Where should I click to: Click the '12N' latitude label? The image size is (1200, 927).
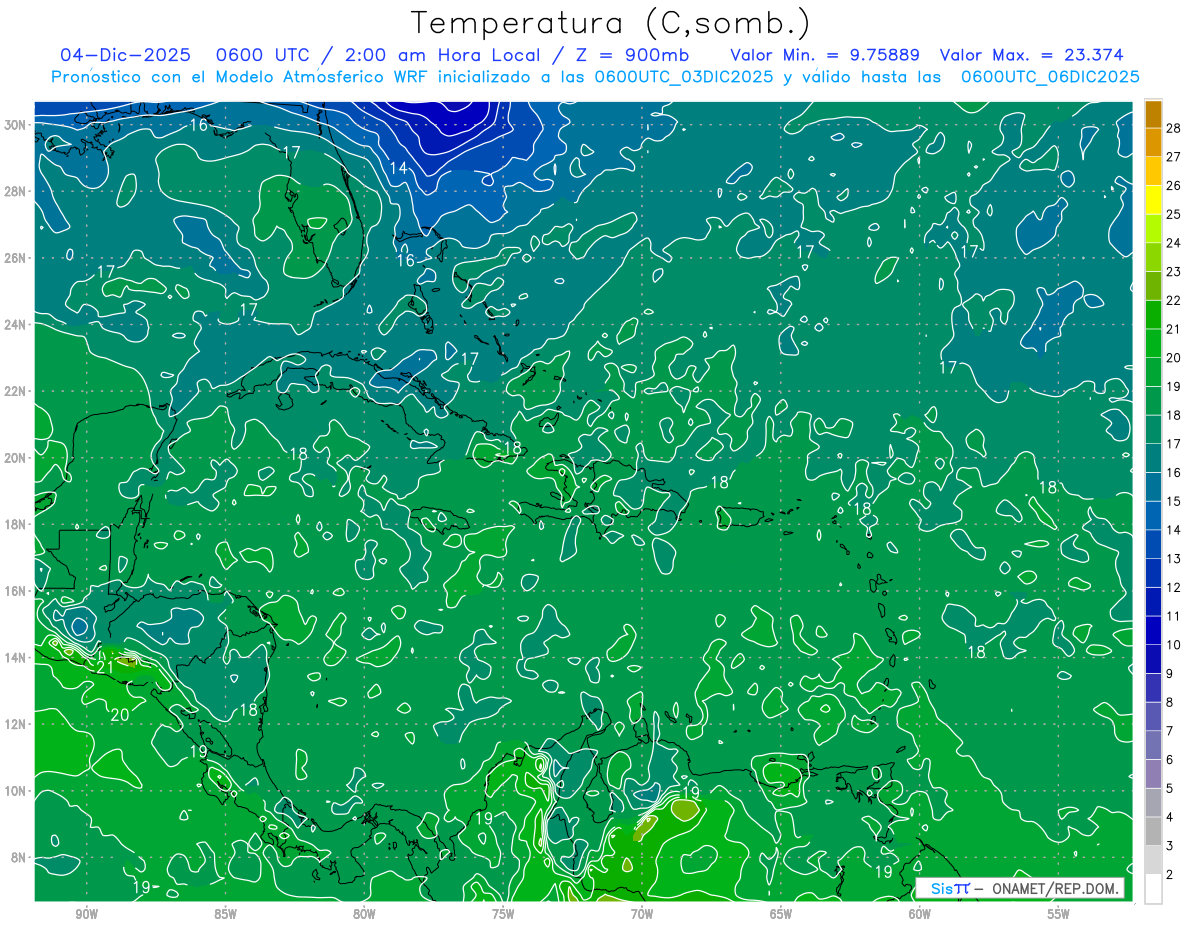(x=15, y=724)
